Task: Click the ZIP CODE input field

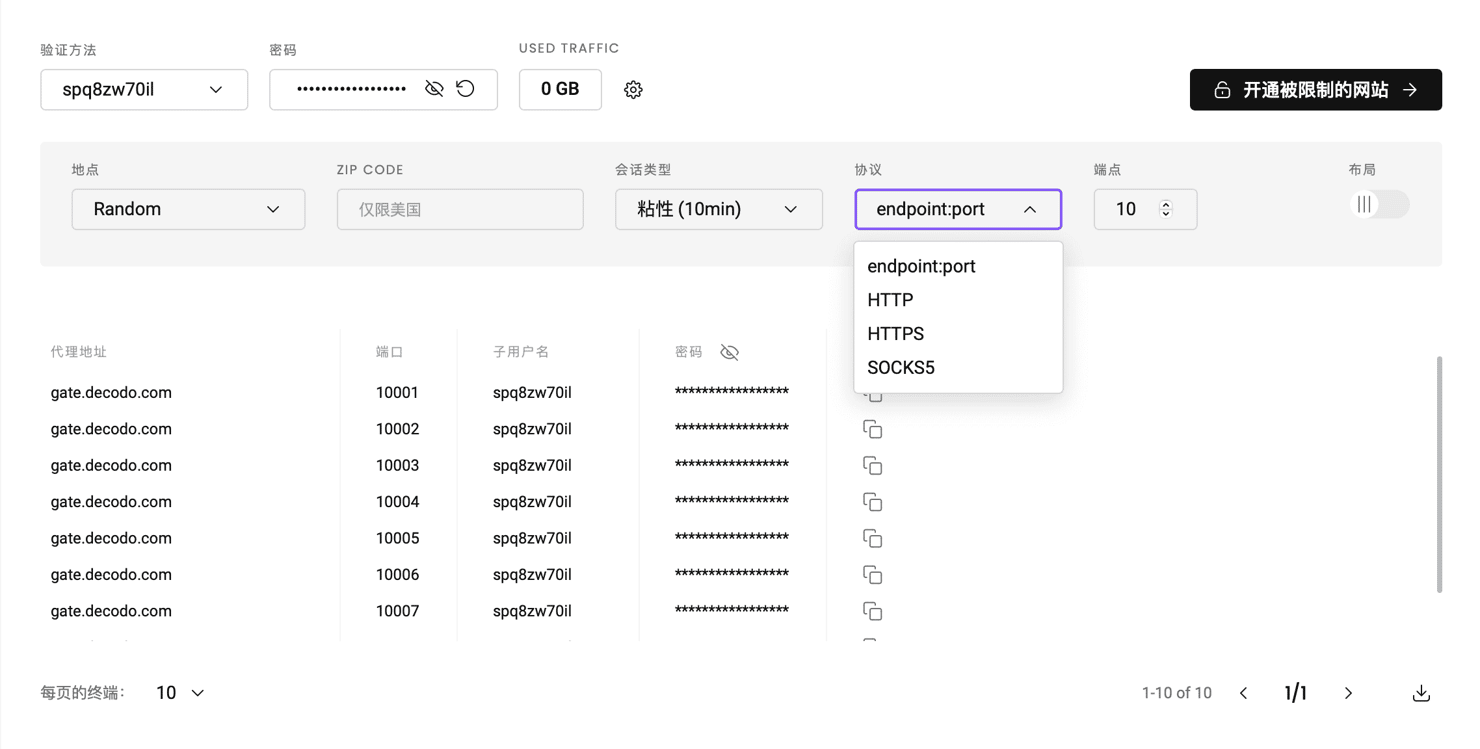Action: click(x=460, y=209)
